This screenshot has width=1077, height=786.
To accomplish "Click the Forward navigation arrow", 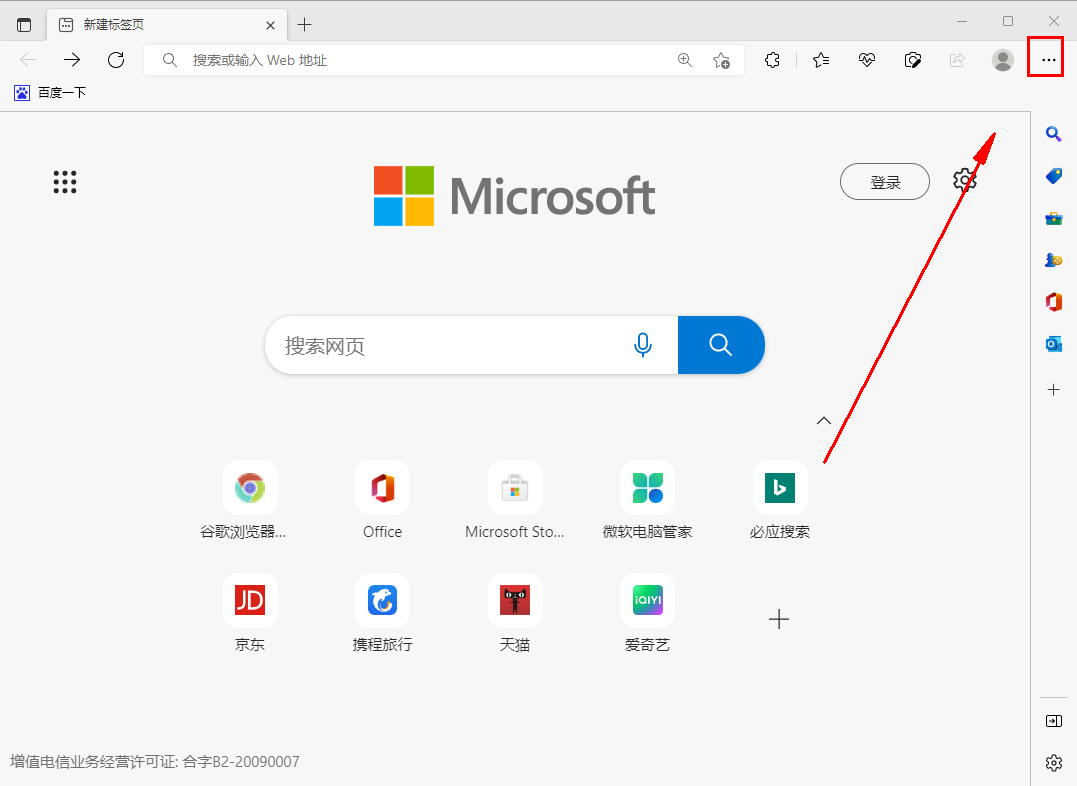I will point(71,60).
